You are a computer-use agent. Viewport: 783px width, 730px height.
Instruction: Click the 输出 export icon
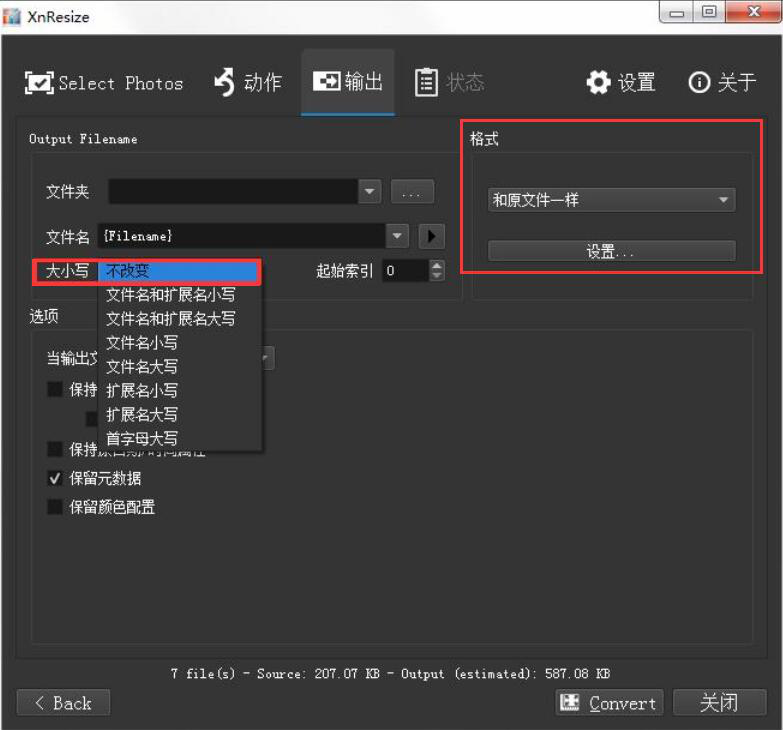pyautogui.click(x=327, y=81)
